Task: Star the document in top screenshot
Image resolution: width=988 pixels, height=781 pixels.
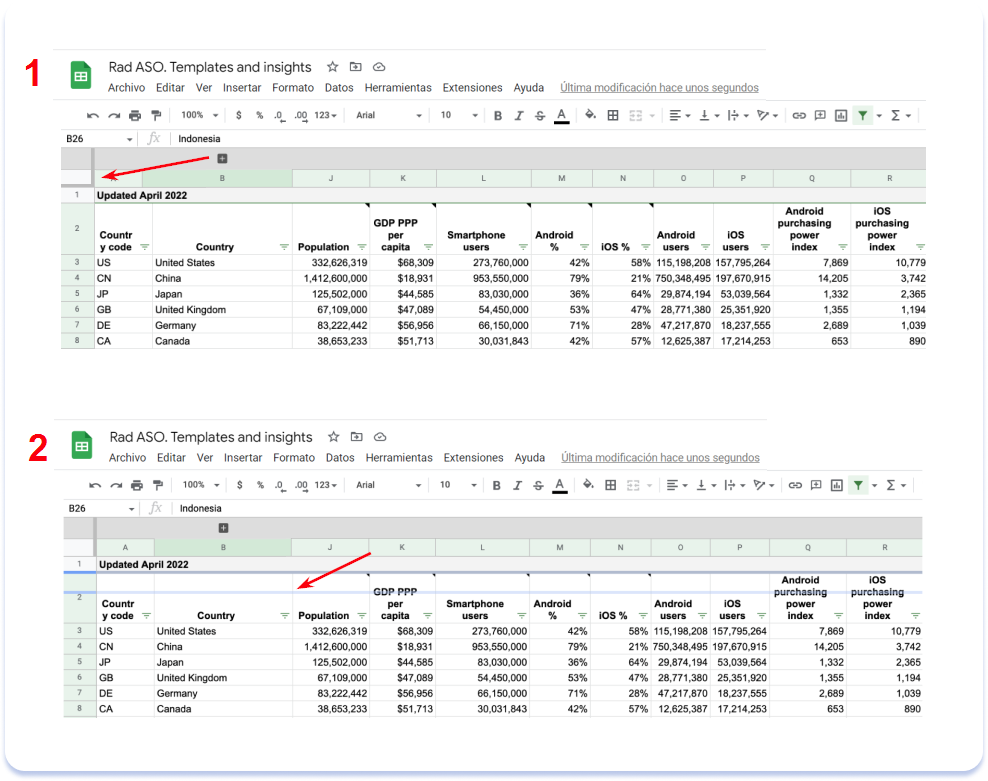Action: click(333, 67)
